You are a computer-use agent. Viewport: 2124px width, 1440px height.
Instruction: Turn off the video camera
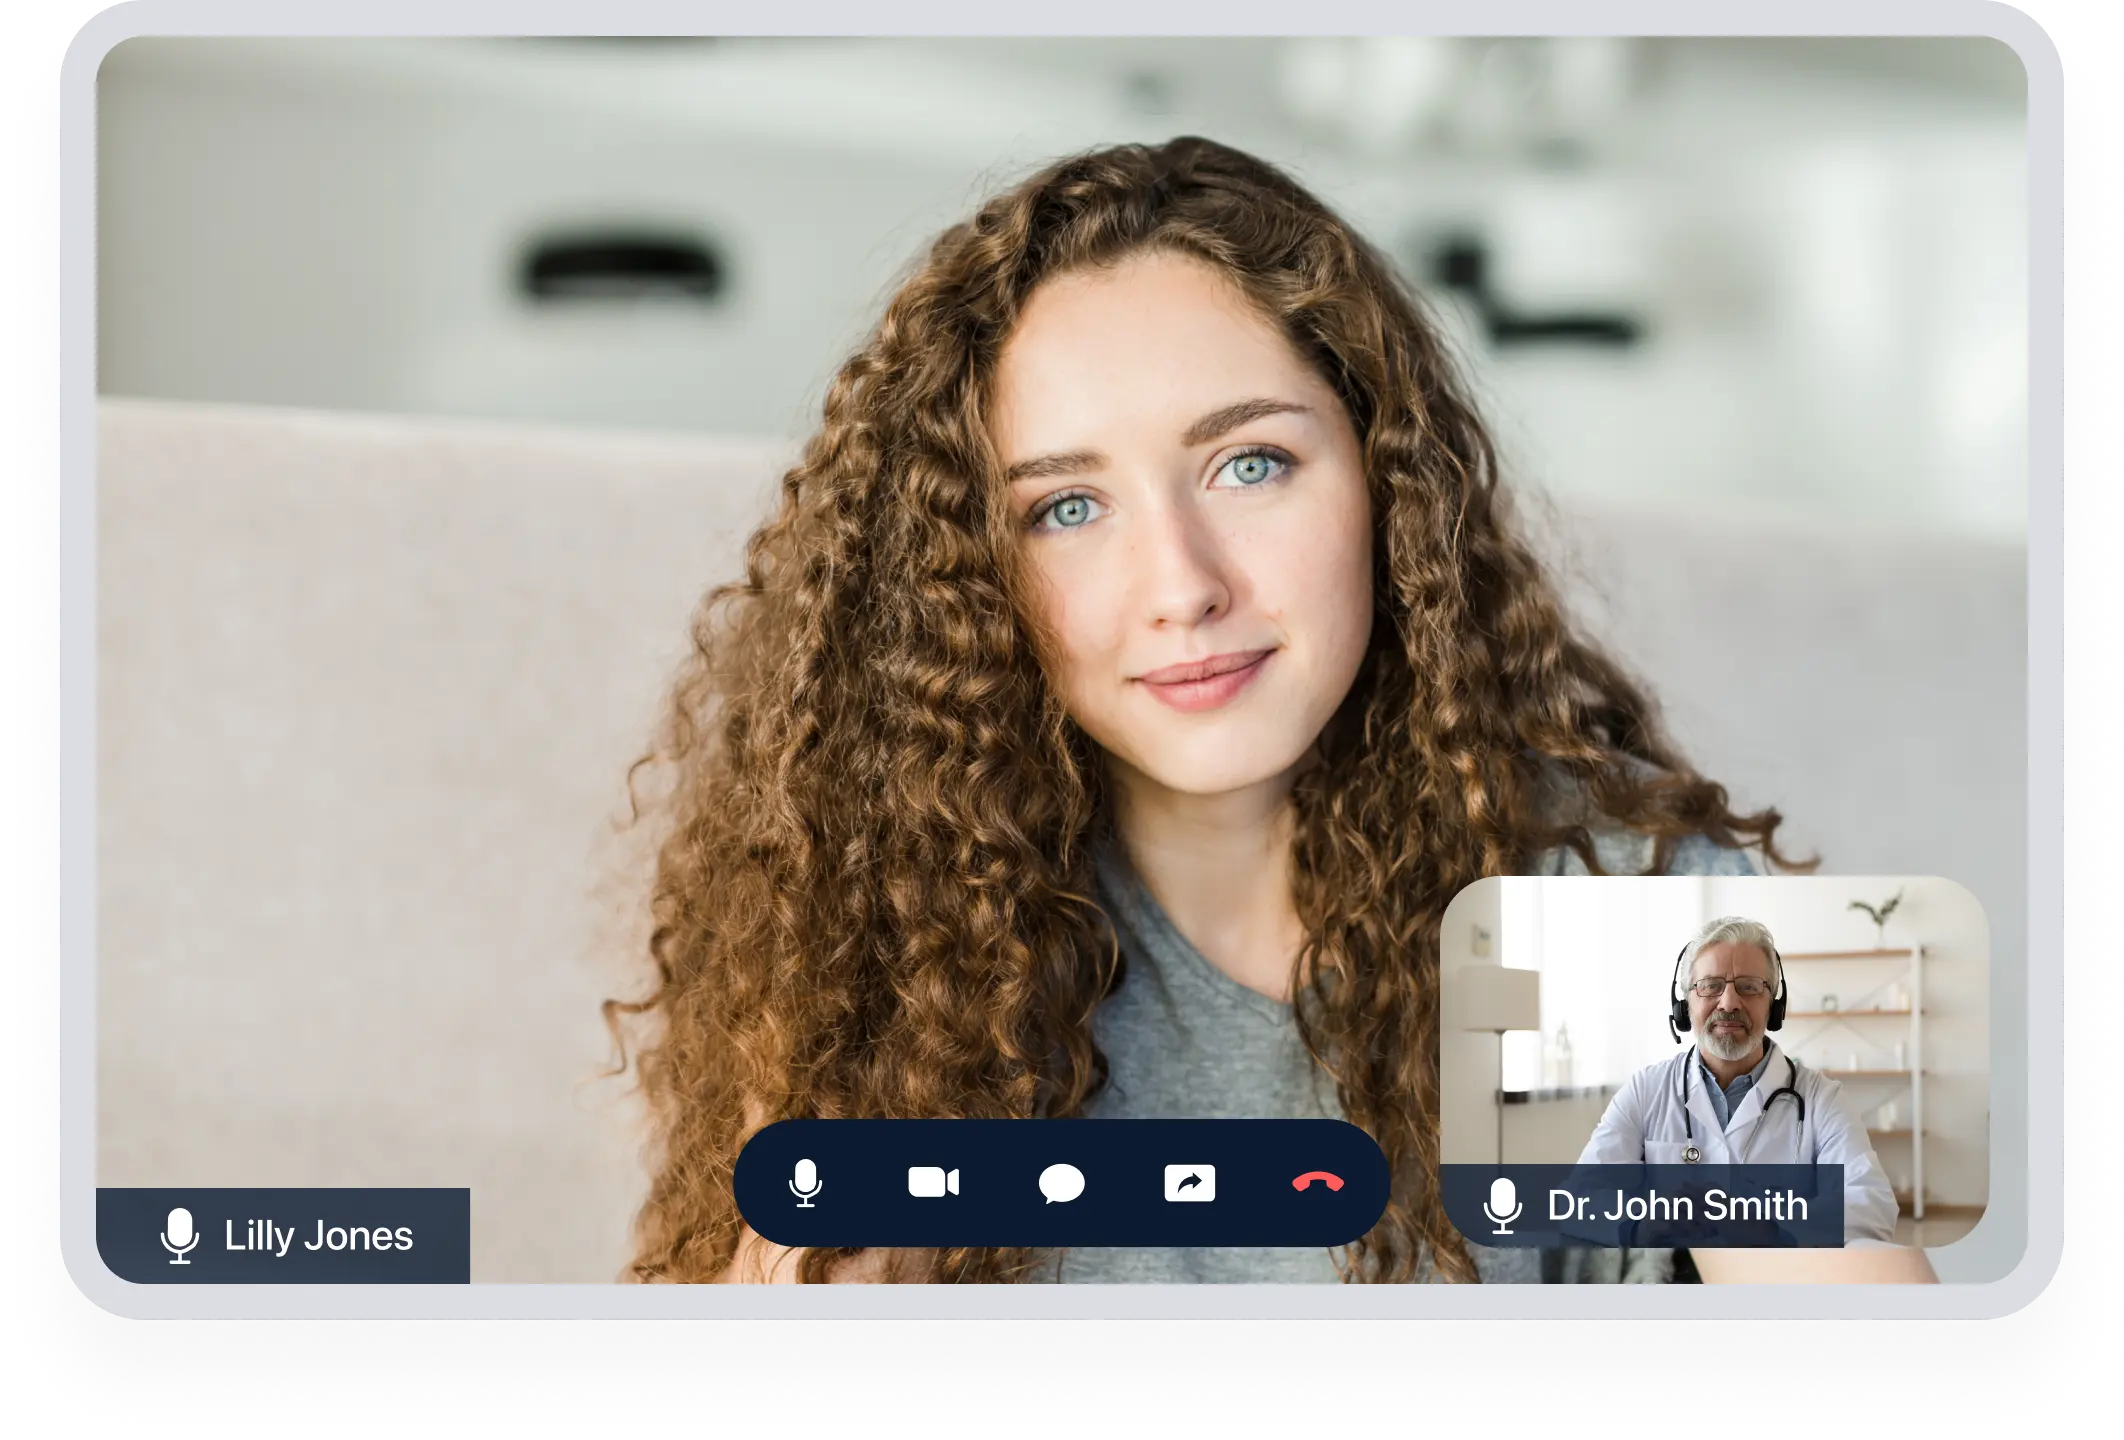point(933,1183)
